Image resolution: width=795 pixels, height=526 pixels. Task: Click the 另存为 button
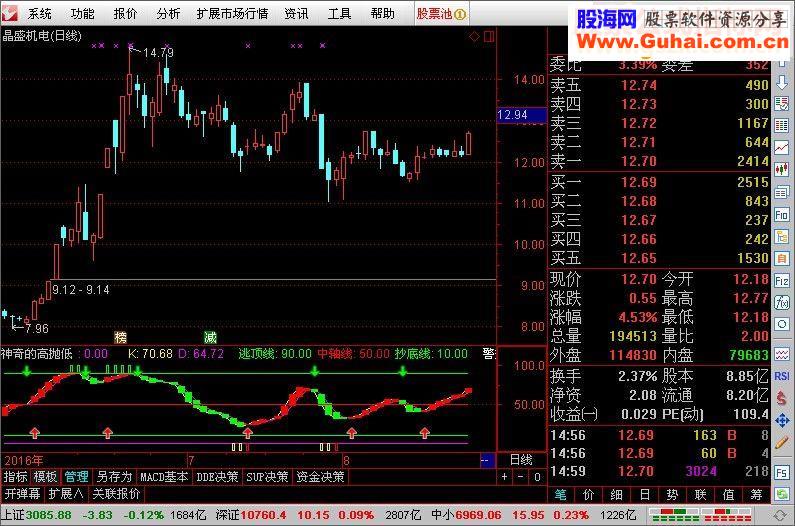click(114, 477)
